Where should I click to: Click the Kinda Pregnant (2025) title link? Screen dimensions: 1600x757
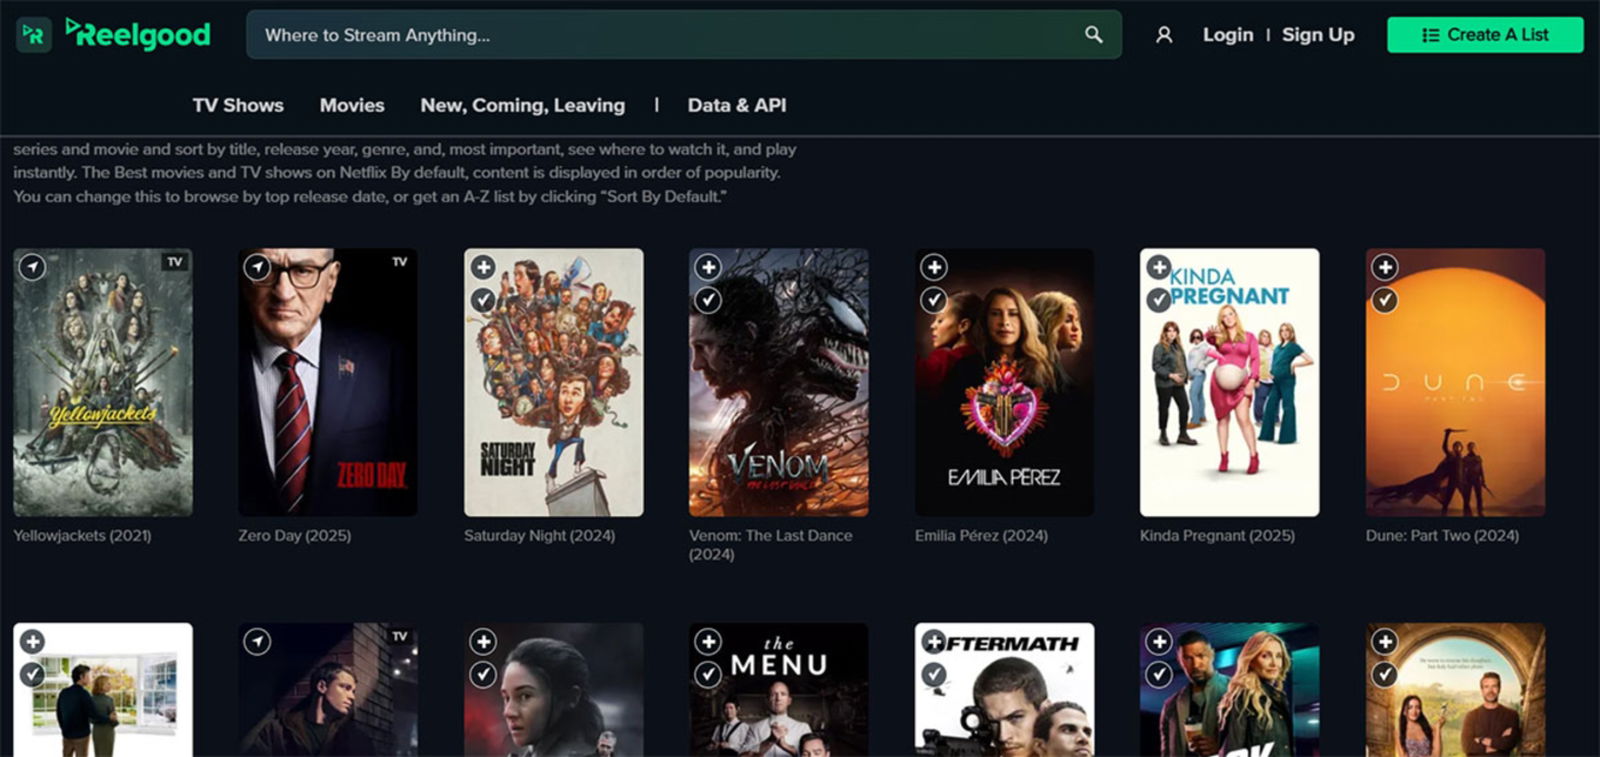pyautogui.click(x=1218, y=536)
